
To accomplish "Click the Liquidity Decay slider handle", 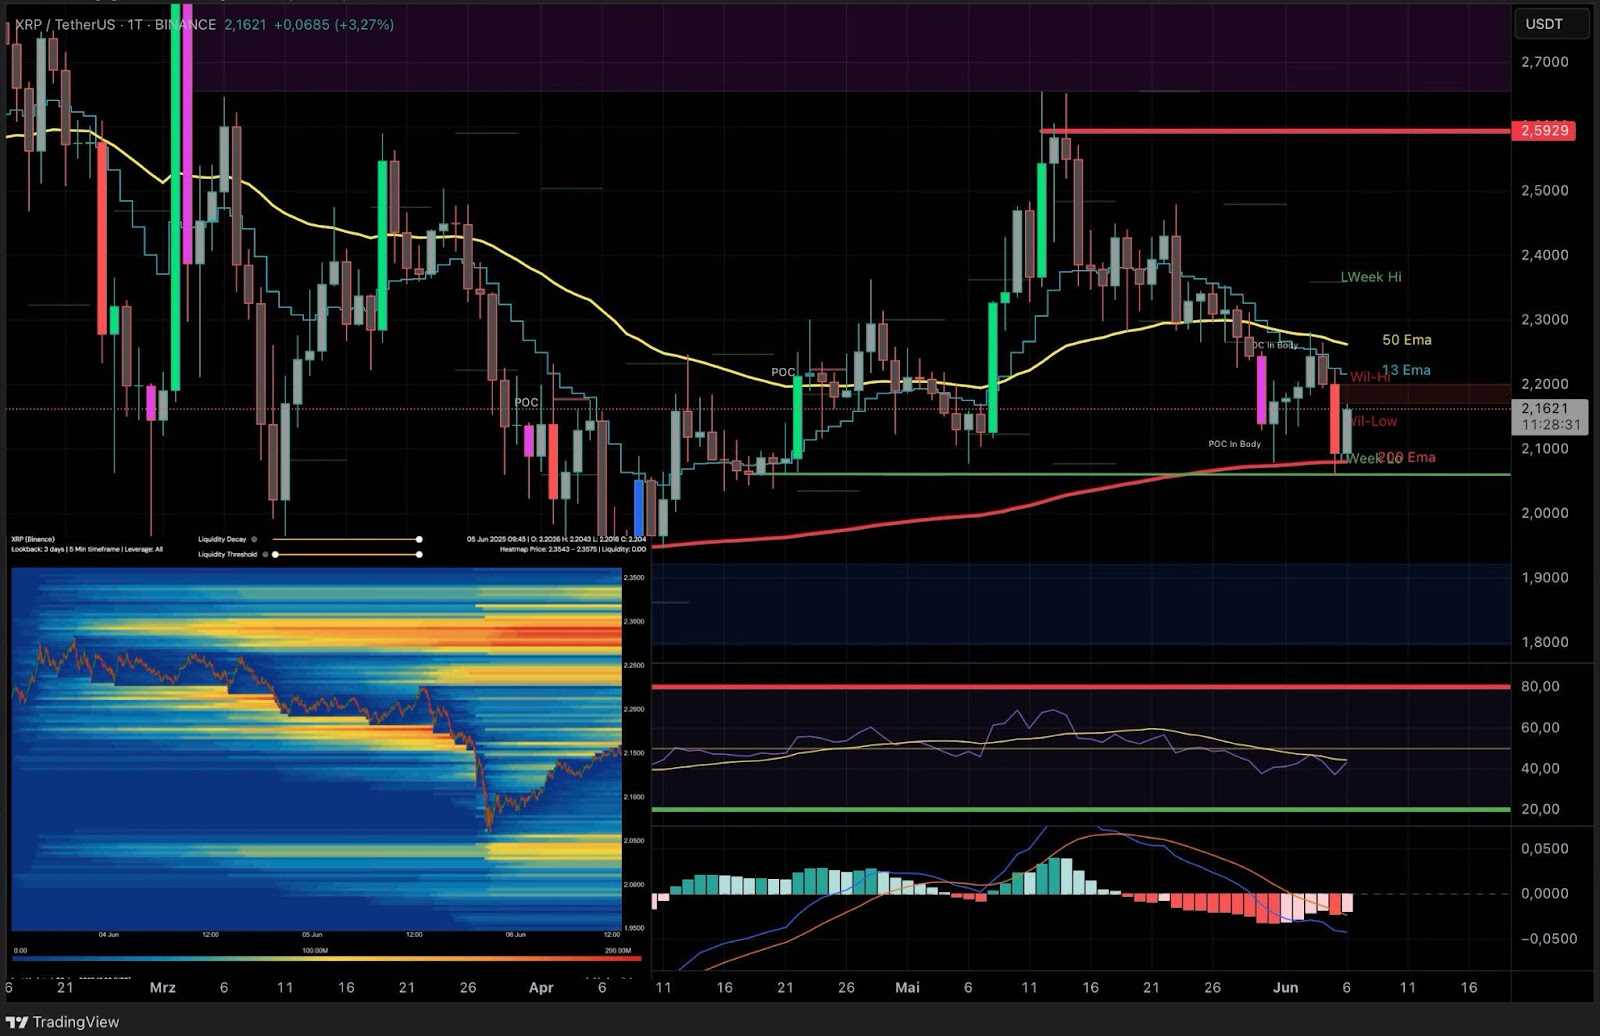I will point(419,540).
